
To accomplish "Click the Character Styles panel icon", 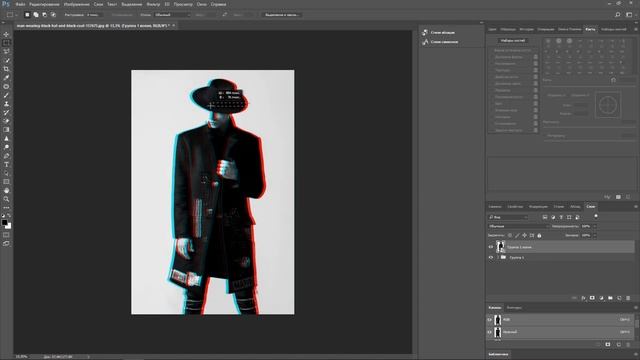I will pyautogui.click(x=425, y=42).
